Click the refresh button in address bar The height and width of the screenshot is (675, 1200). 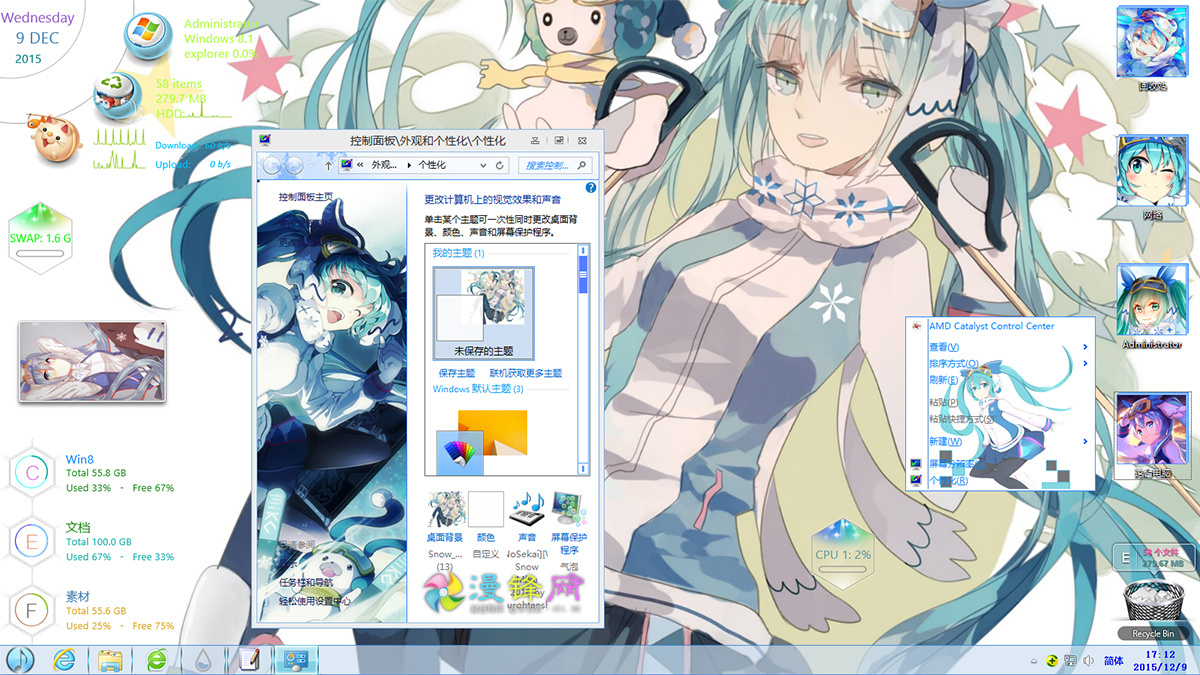click(500, 165)
